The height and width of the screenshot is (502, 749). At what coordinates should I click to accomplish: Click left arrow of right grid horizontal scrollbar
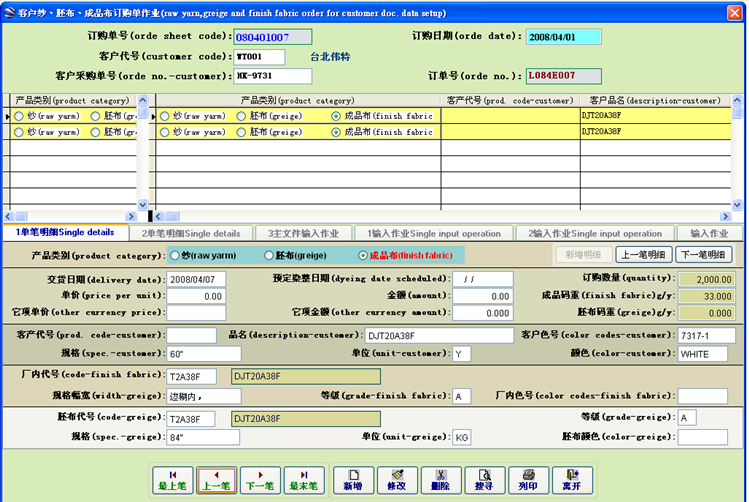point(159,216)
